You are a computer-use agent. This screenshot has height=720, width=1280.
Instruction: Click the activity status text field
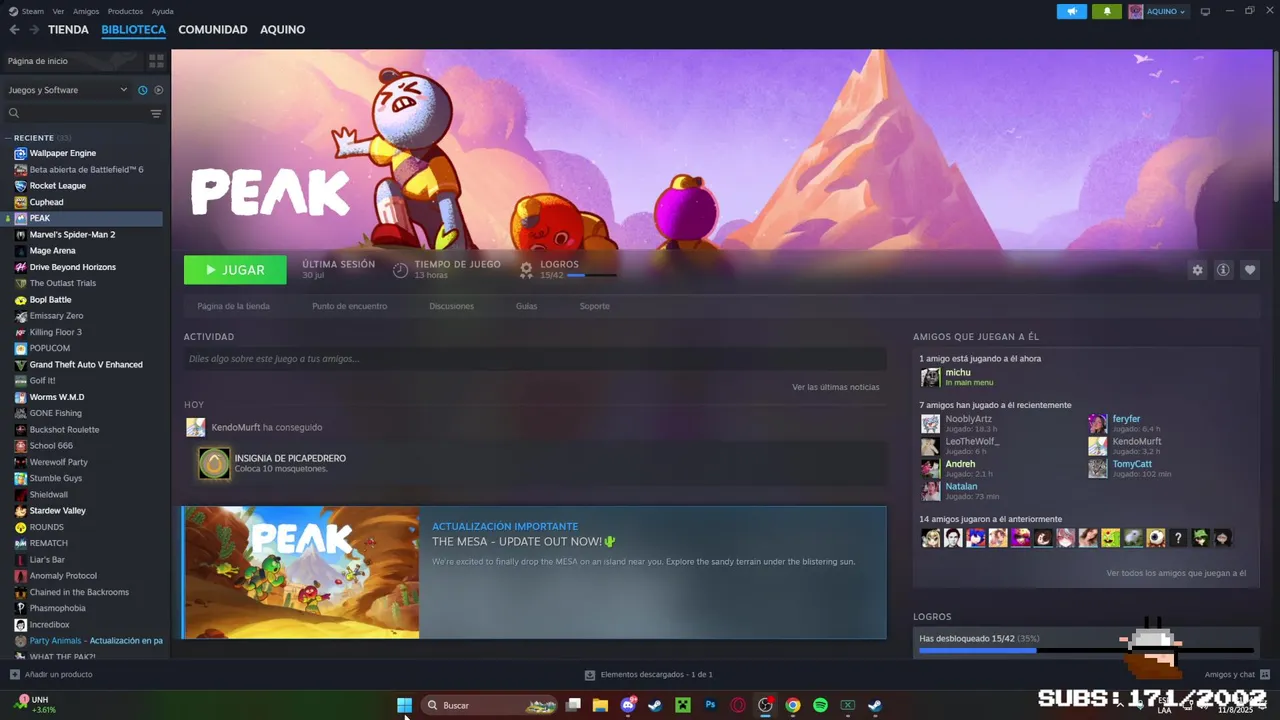[x=535, y=359]
